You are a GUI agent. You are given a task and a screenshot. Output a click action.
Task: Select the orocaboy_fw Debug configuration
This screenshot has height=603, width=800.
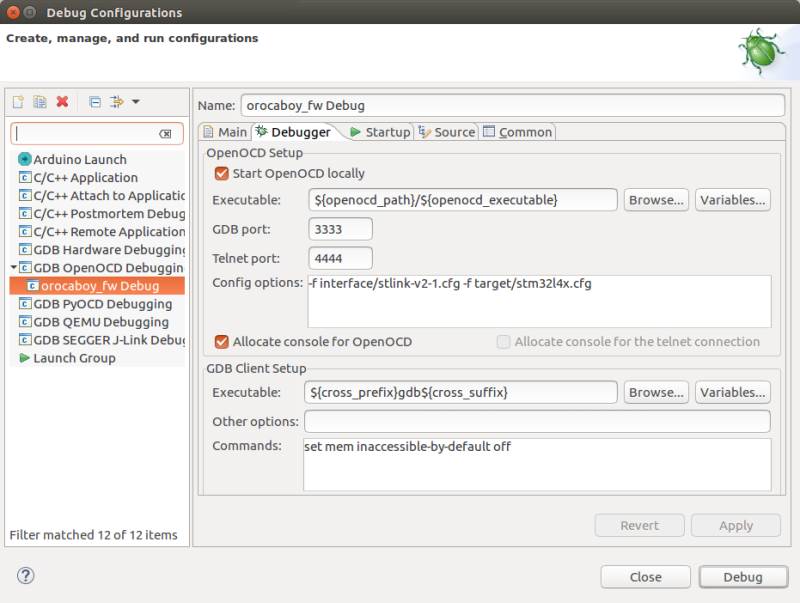(x=97, y=286)
